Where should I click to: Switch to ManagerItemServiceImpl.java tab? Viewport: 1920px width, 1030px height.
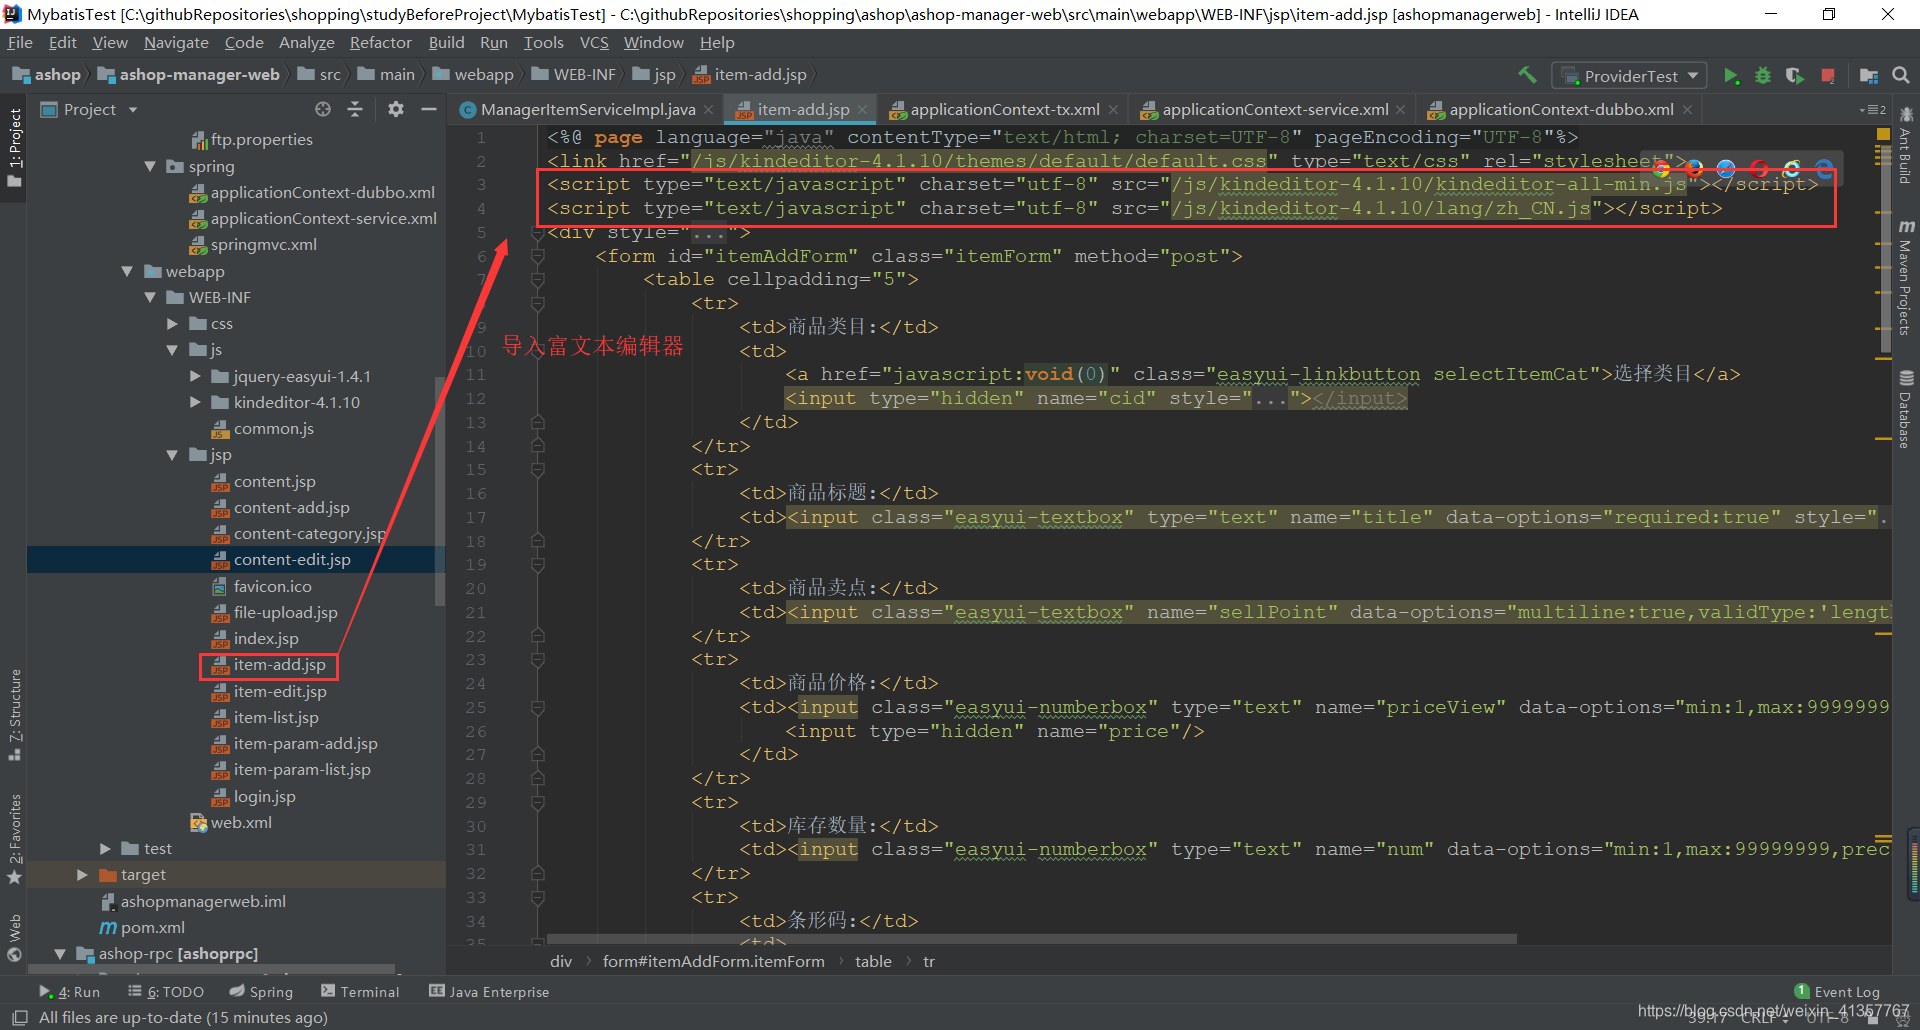tap(587, 110)
